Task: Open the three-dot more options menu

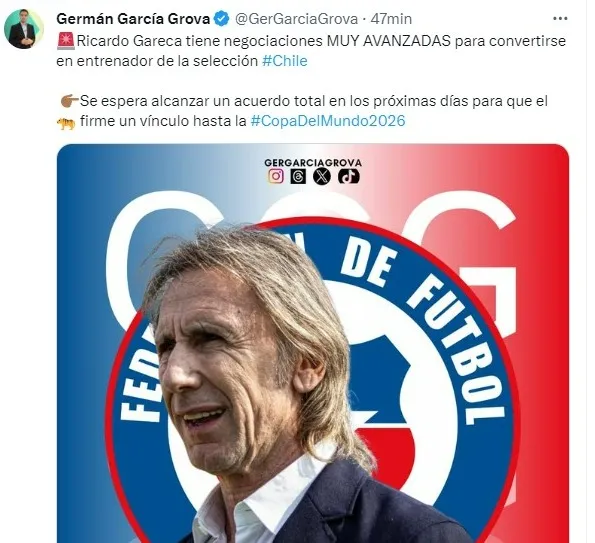Action: tap(560, 18)
